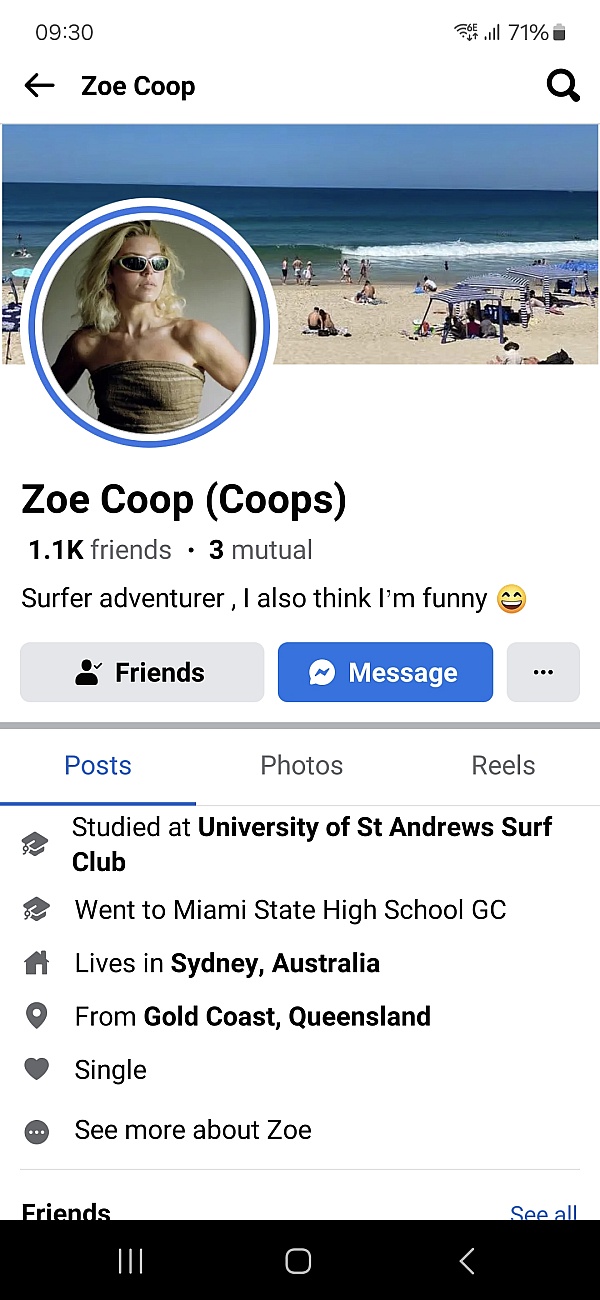Open the search magnifier icon
Image resolution: width=600 pixels, height=1300 pixels.
(563, 87)
